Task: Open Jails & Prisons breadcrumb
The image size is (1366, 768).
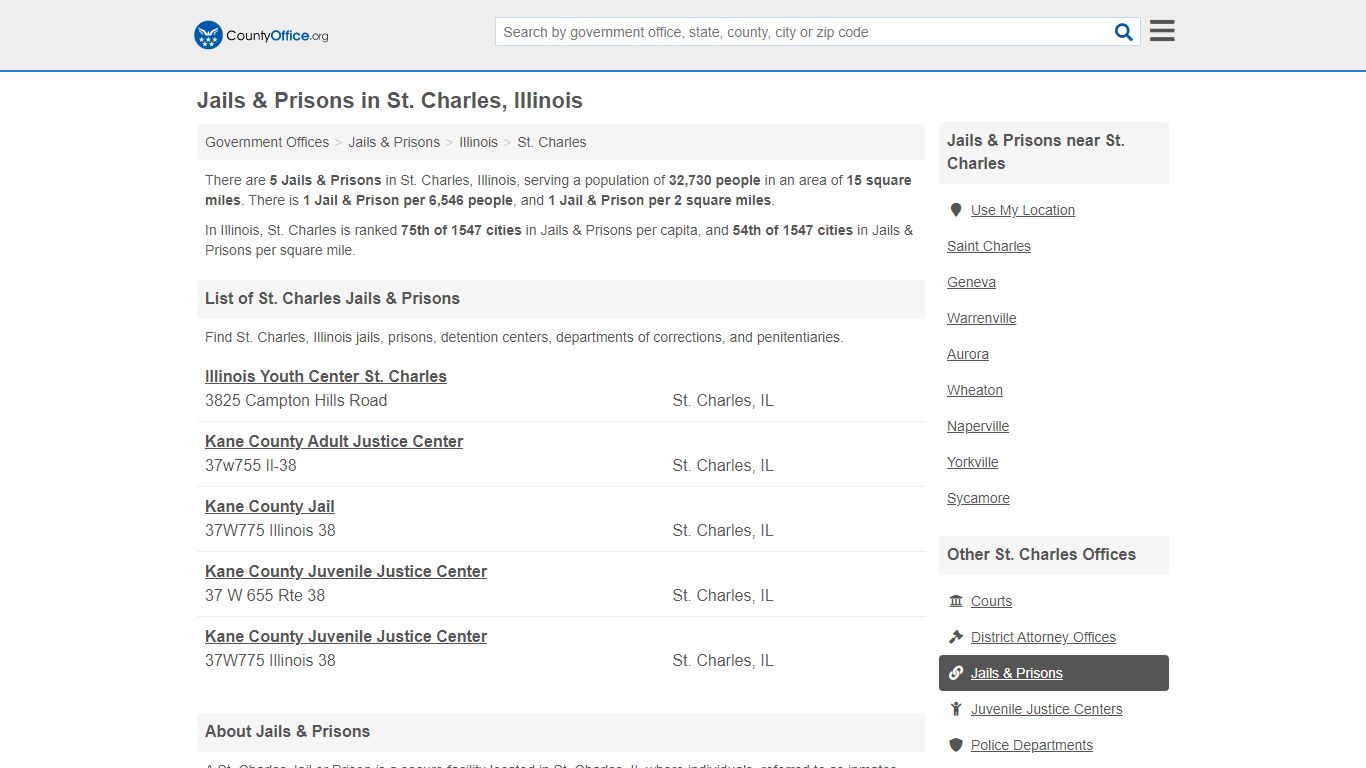Action: [394, 142]
